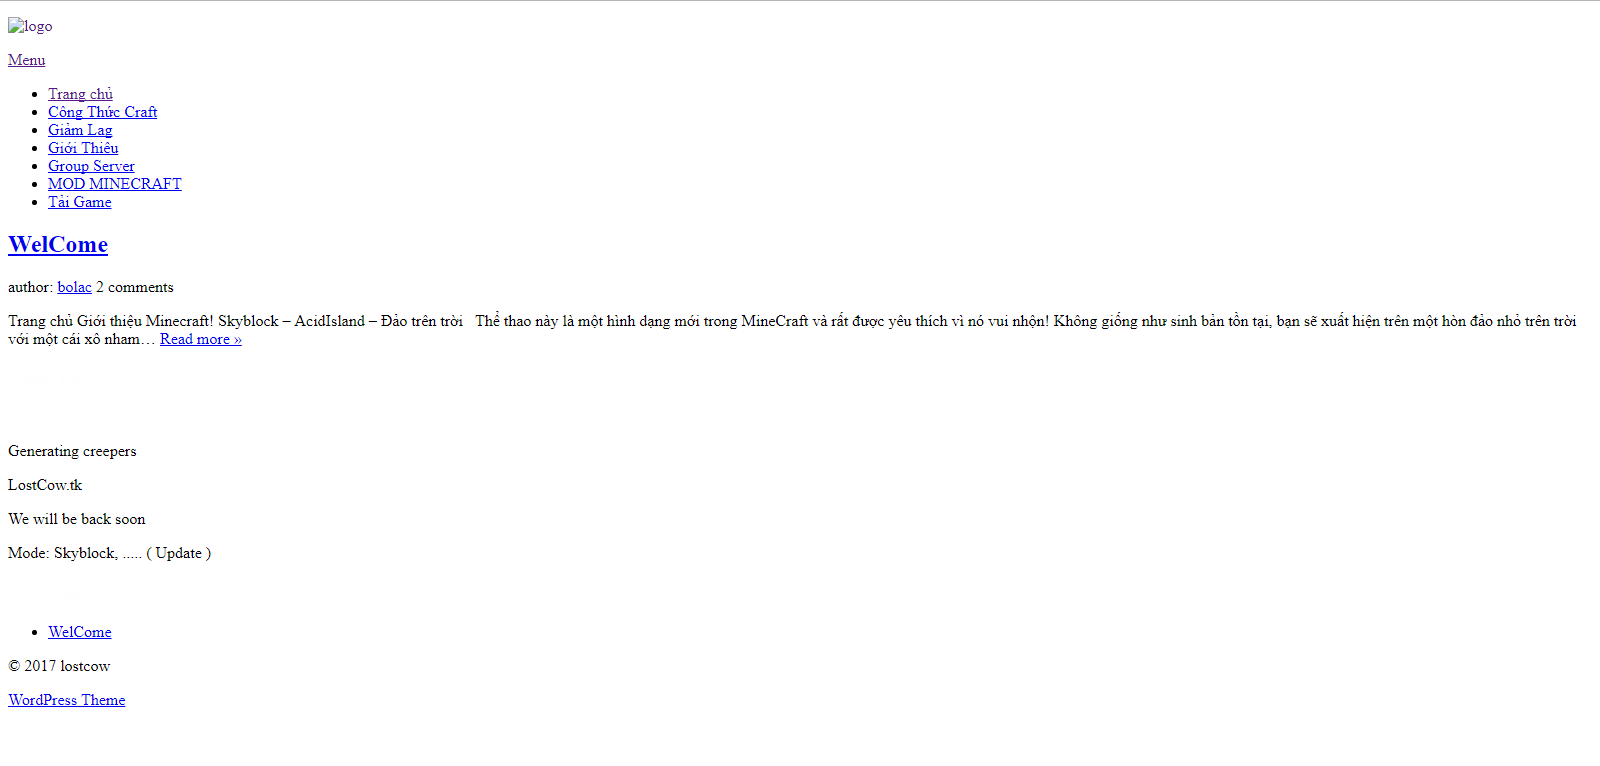1600x766 pixels.
Task: Open the WelCome post heading
Action: 58,245
